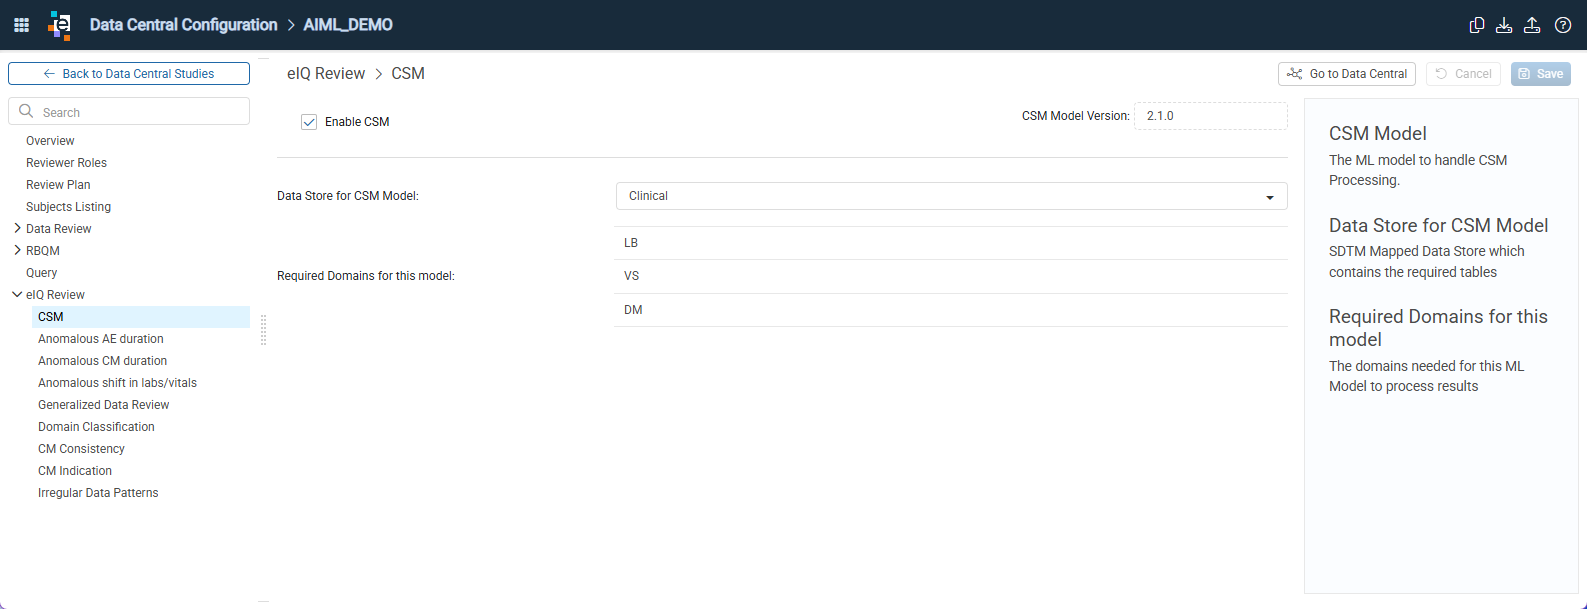Click the CSM Model help heading
The height and width of the screenshot is (609, 1587).
point(1377,134)
